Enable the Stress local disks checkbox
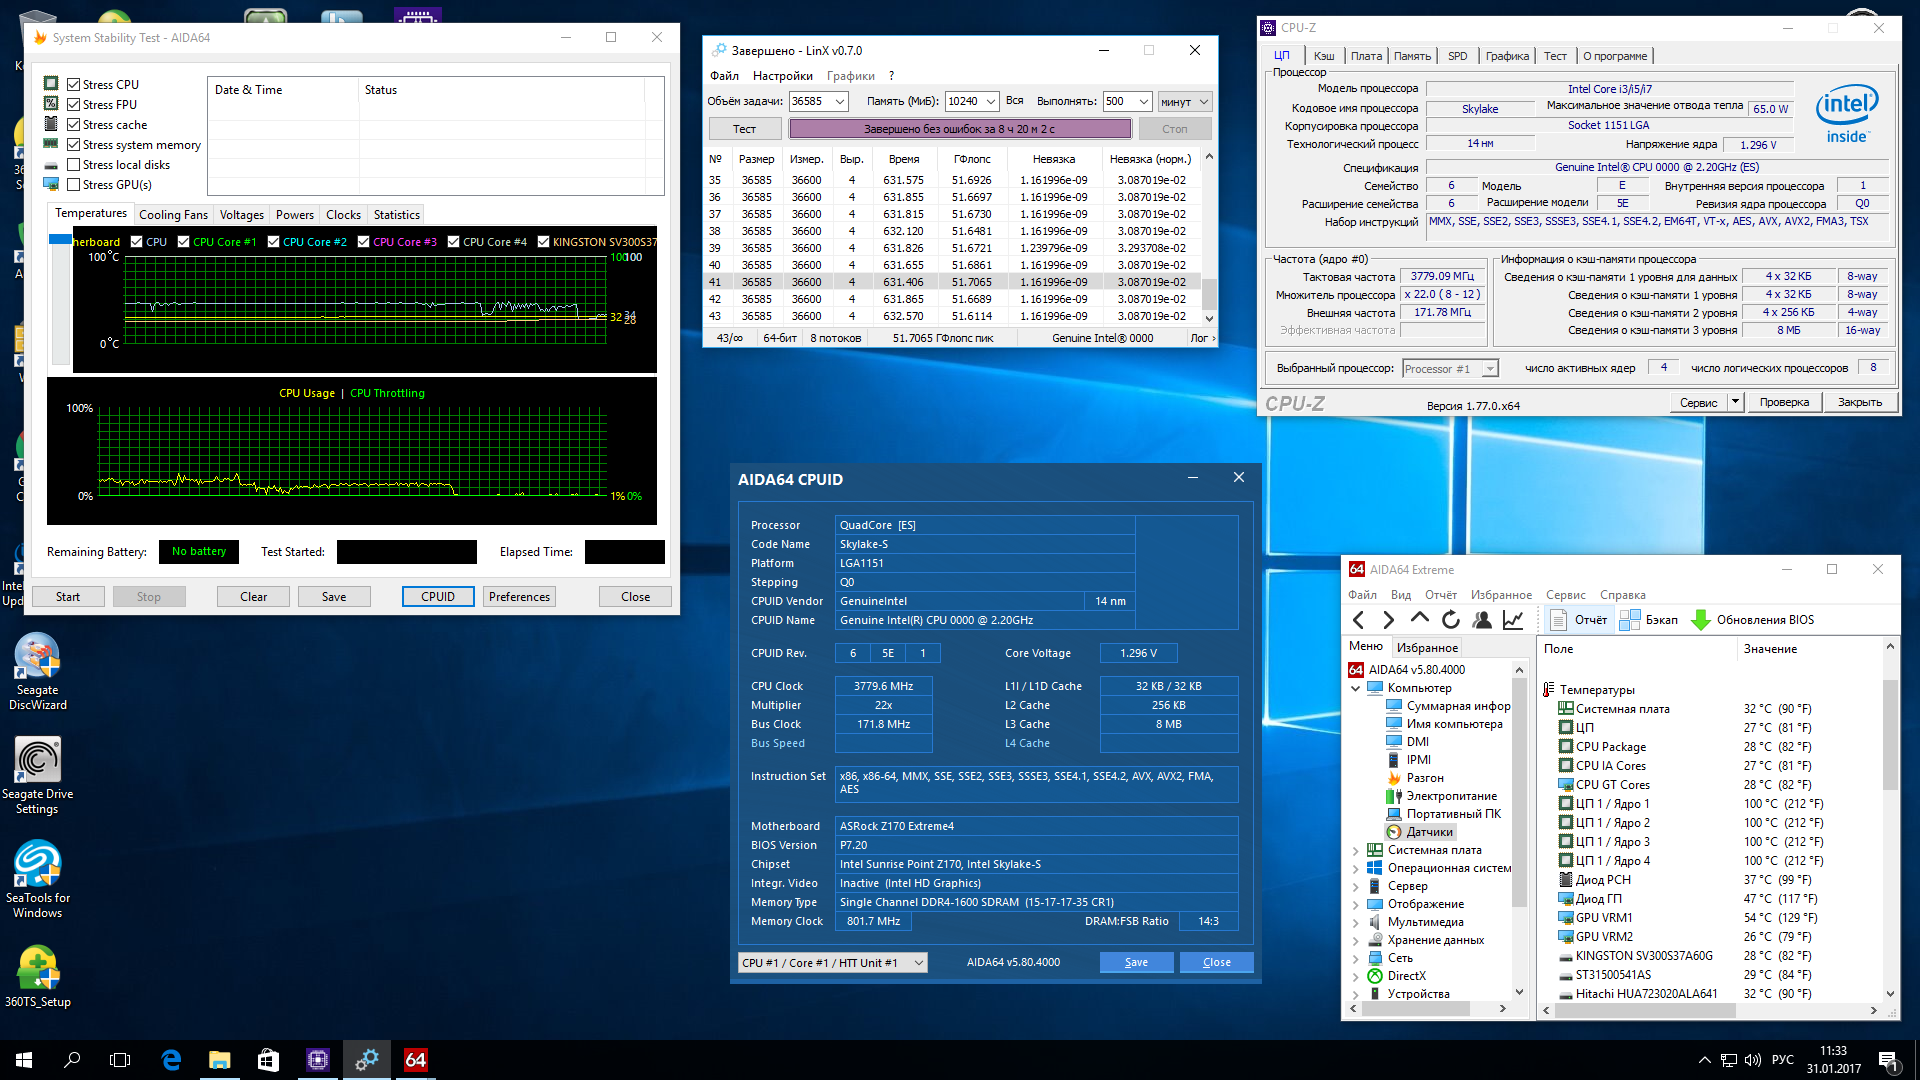Screen dimensions: 1920x1080 point(74,165)
